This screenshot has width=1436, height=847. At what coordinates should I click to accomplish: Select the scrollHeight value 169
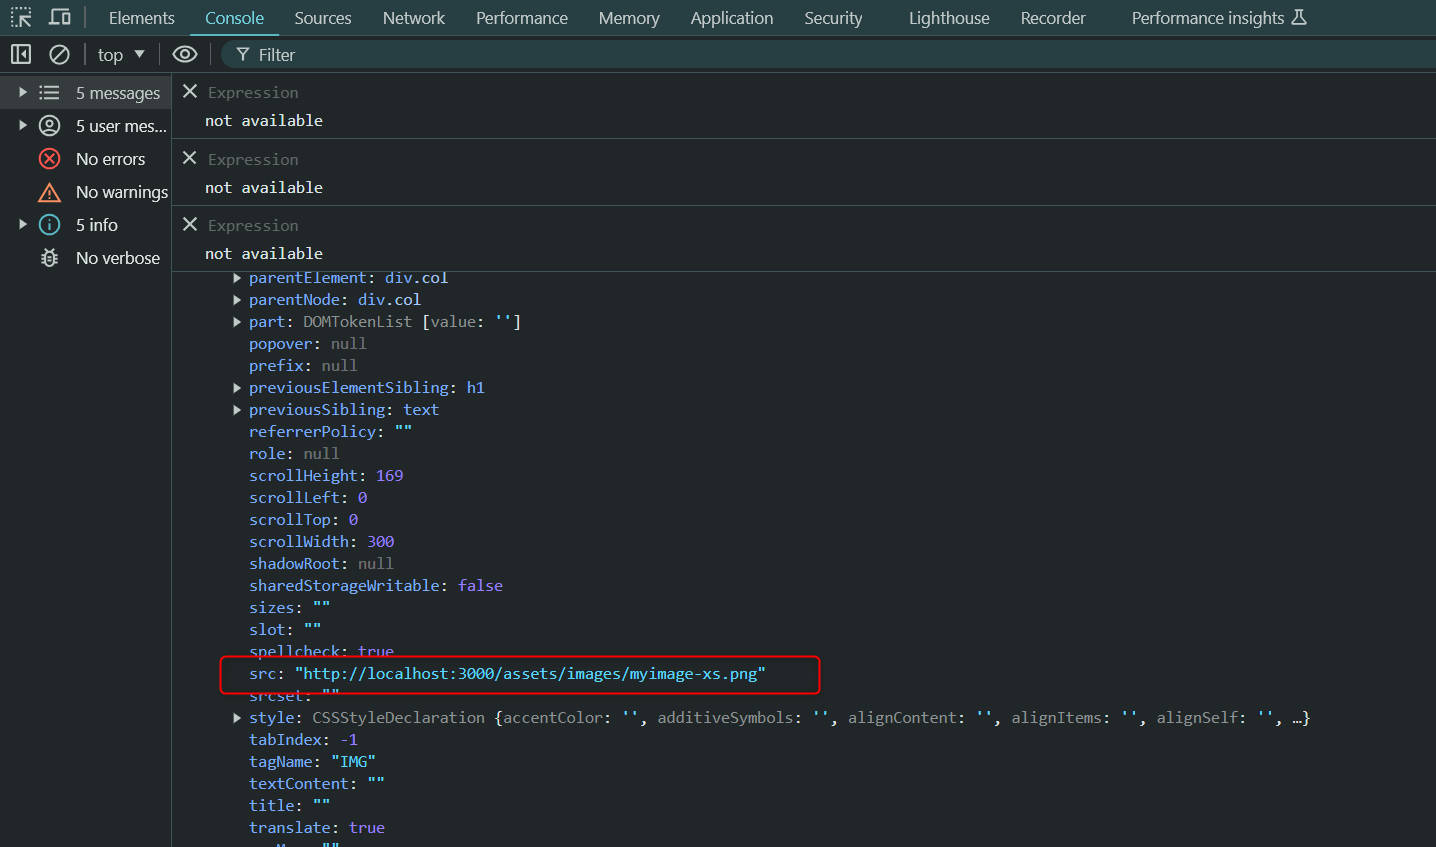coord(389,476)
